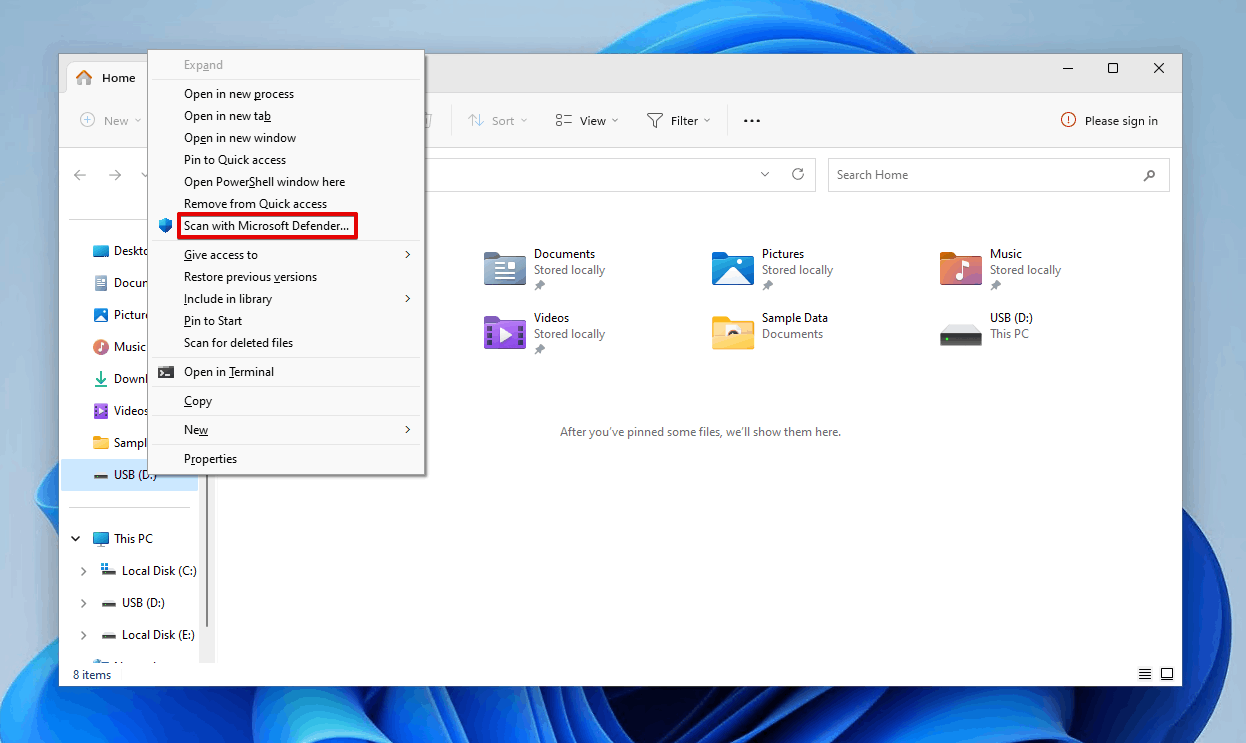Select Pictures in the sidebar
1246x743 pixels.
point(122,315)
